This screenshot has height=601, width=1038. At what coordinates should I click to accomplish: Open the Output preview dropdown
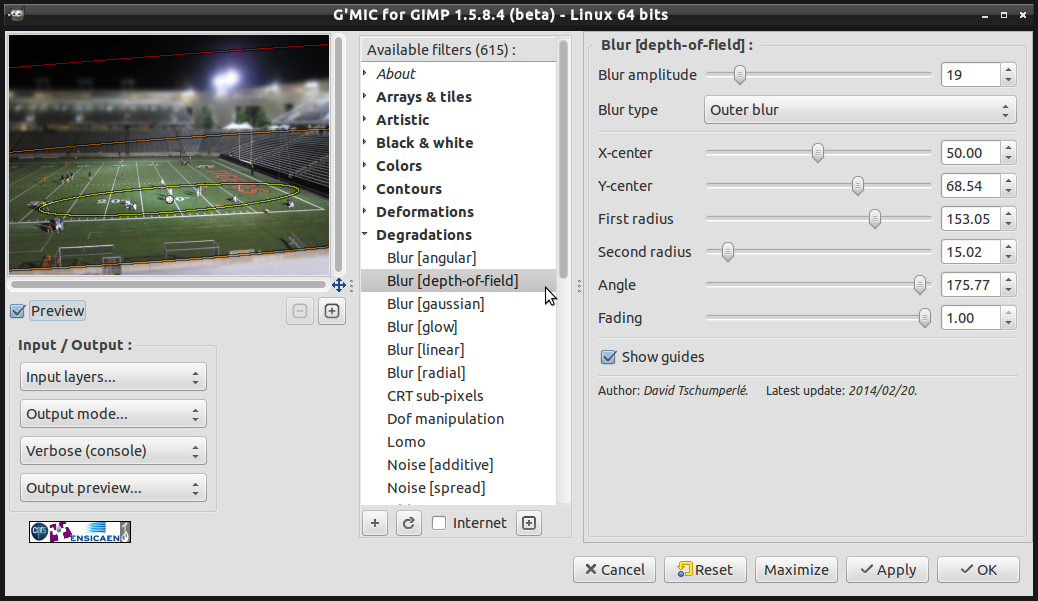[x=113, y=488]
